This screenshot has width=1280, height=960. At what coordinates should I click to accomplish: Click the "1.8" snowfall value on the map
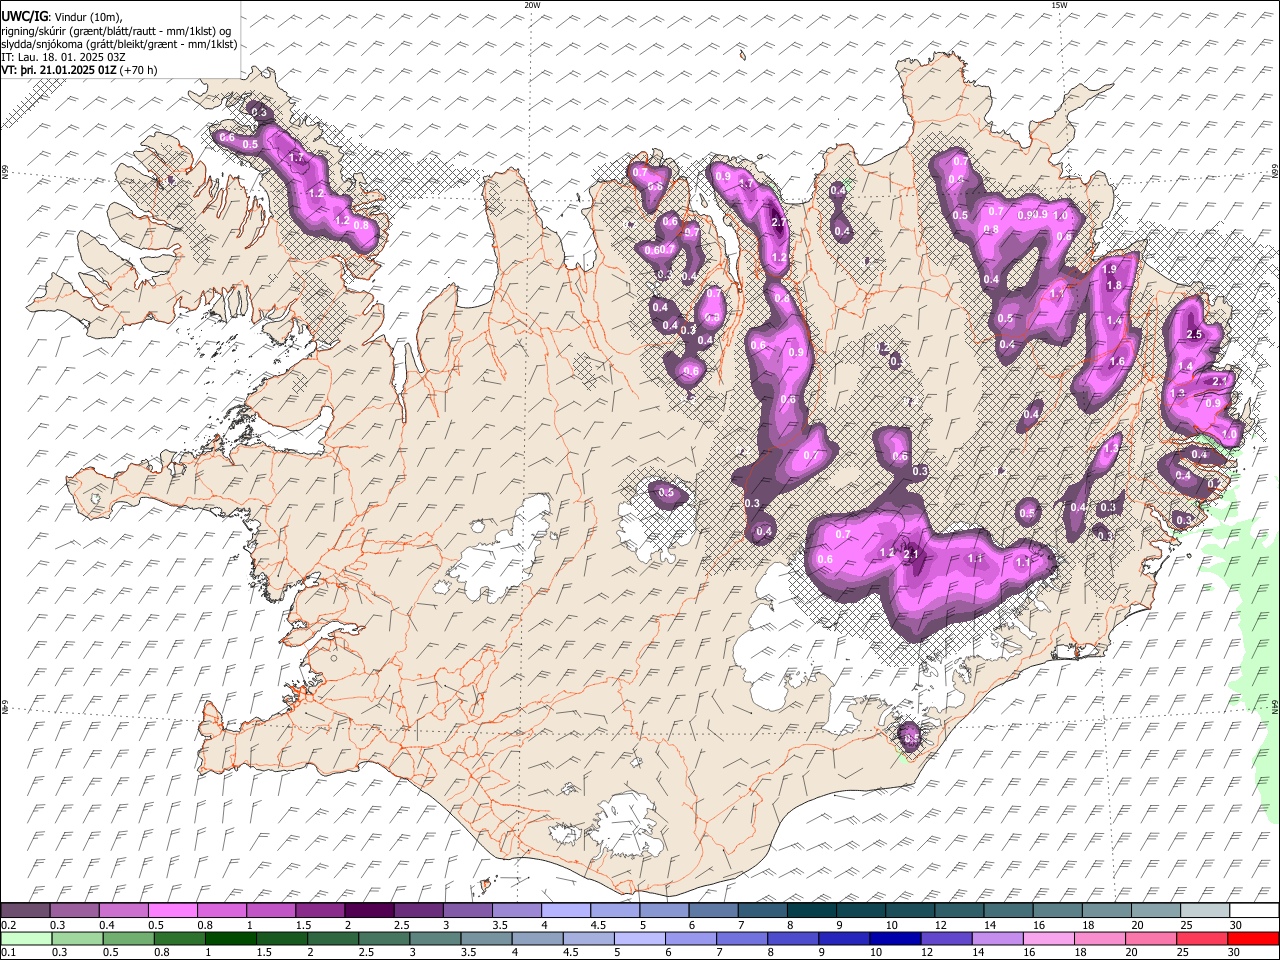point(1115,286)
